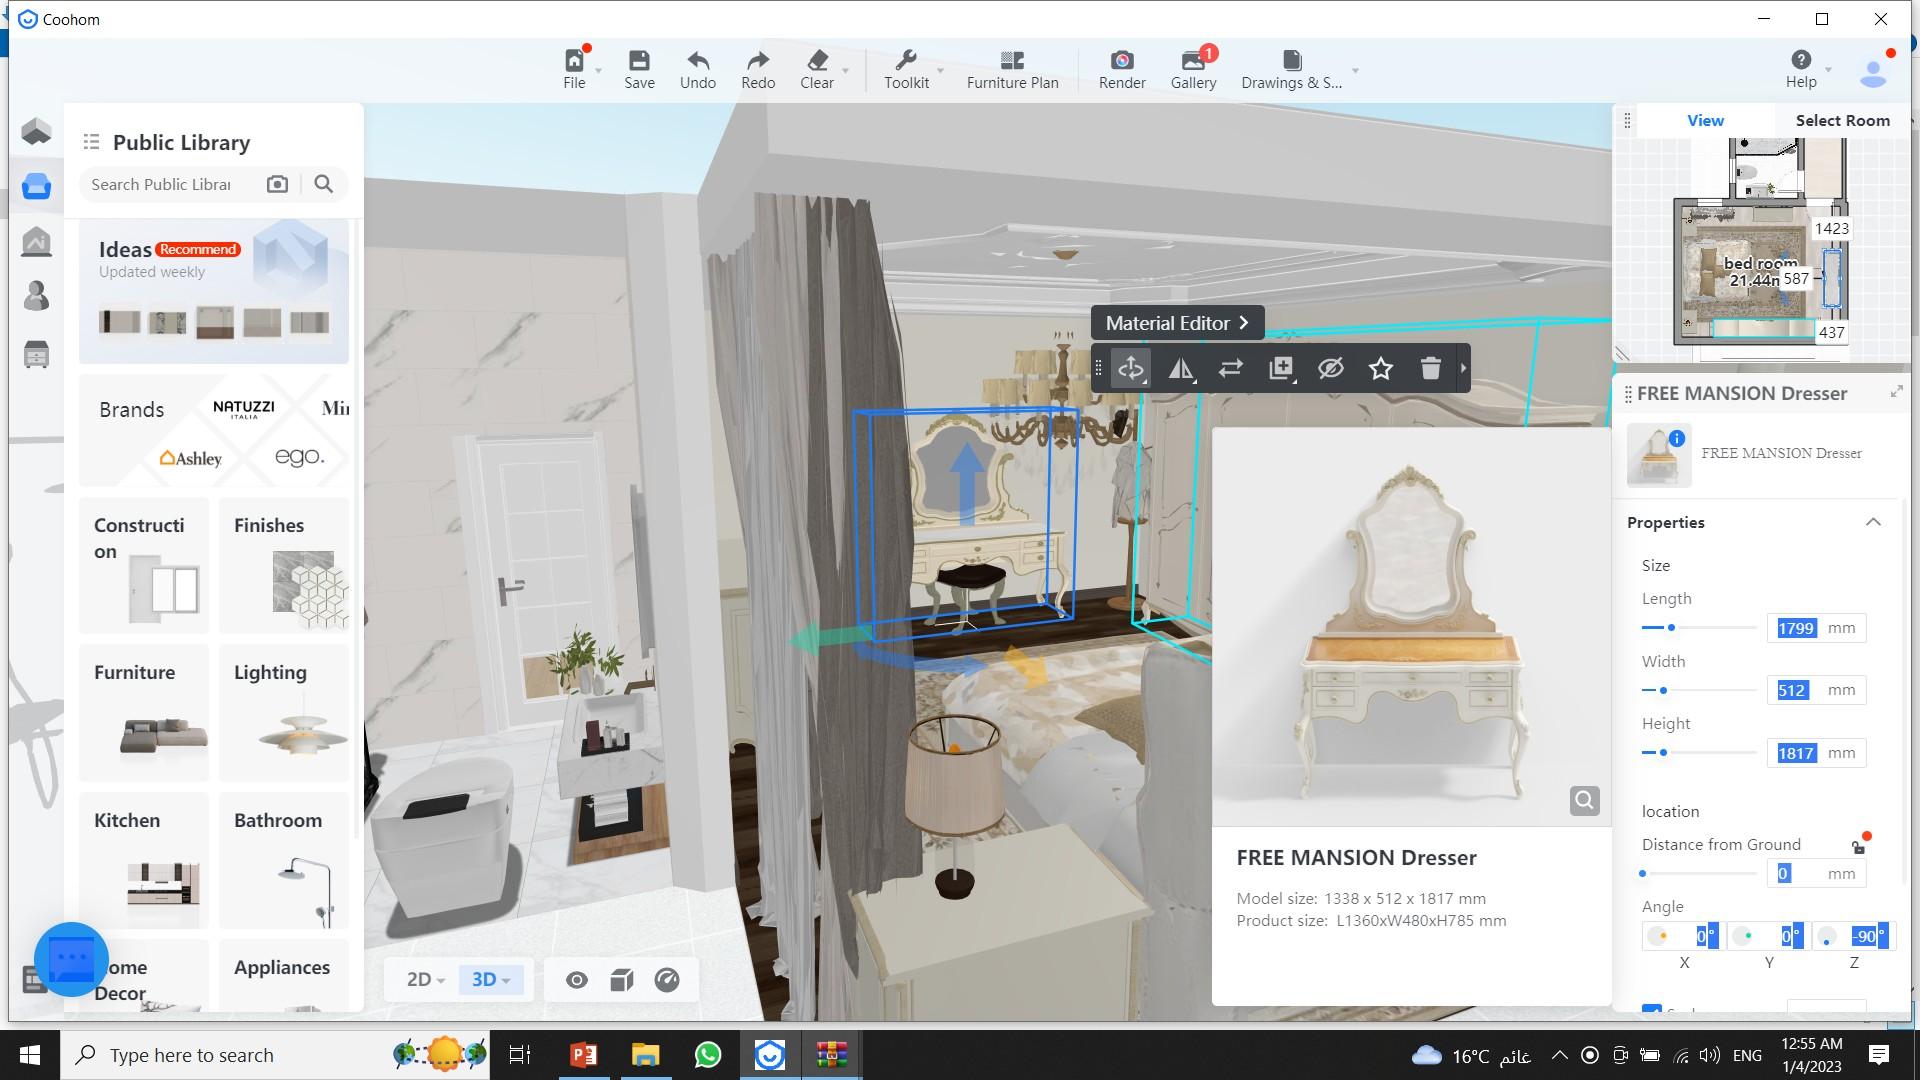Toggle the view eye icon in bottom bar
The width and height of the screenshot is (1920, 1080).
point(576,980)
